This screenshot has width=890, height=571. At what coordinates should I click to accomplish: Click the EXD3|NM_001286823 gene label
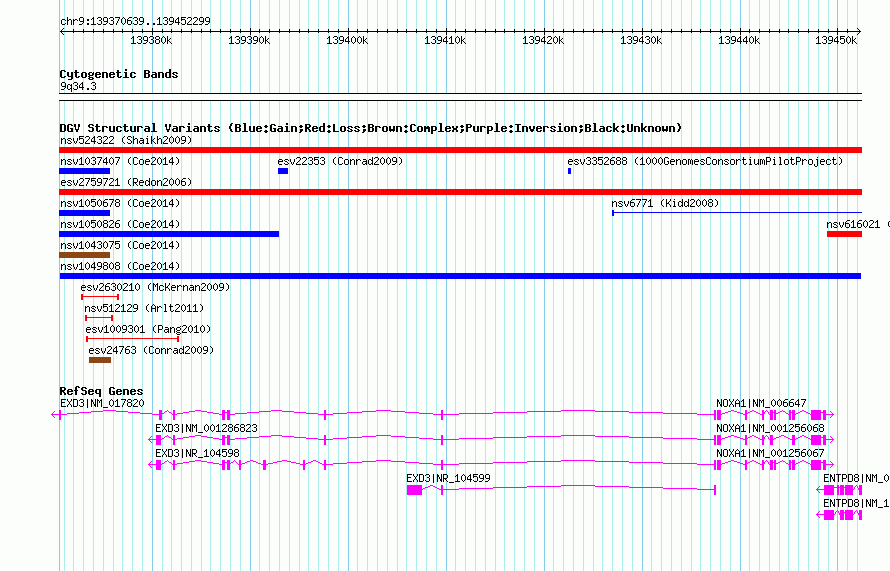(207, 428)
